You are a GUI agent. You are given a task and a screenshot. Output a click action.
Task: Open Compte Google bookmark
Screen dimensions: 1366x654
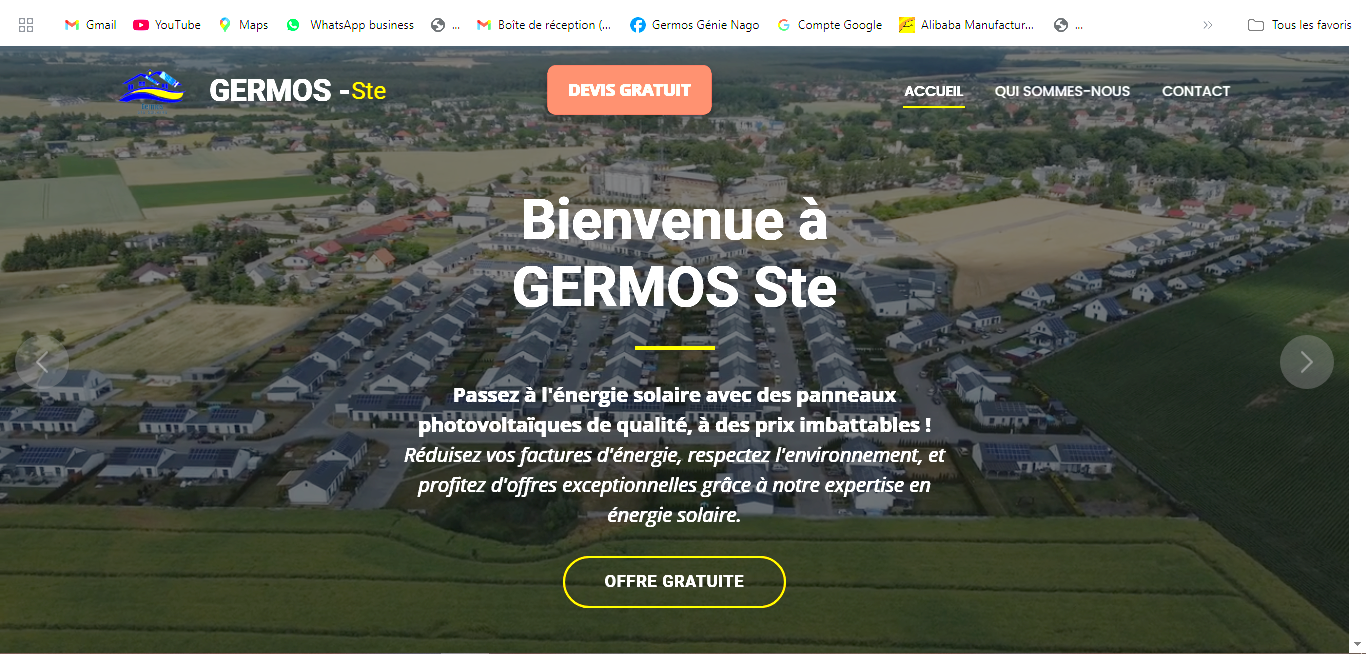coord(829,25)
